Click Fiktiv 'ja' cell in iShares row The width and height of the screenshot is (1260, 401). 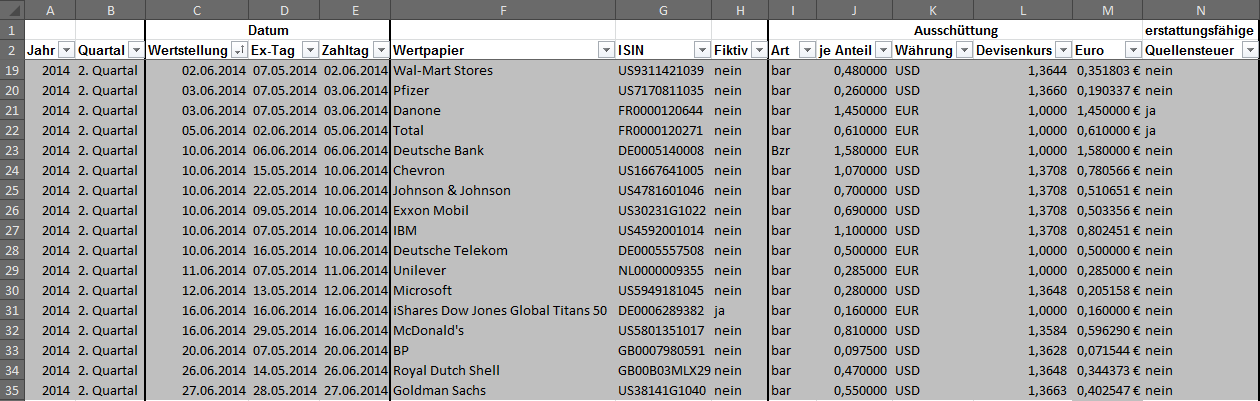(739, 310)
